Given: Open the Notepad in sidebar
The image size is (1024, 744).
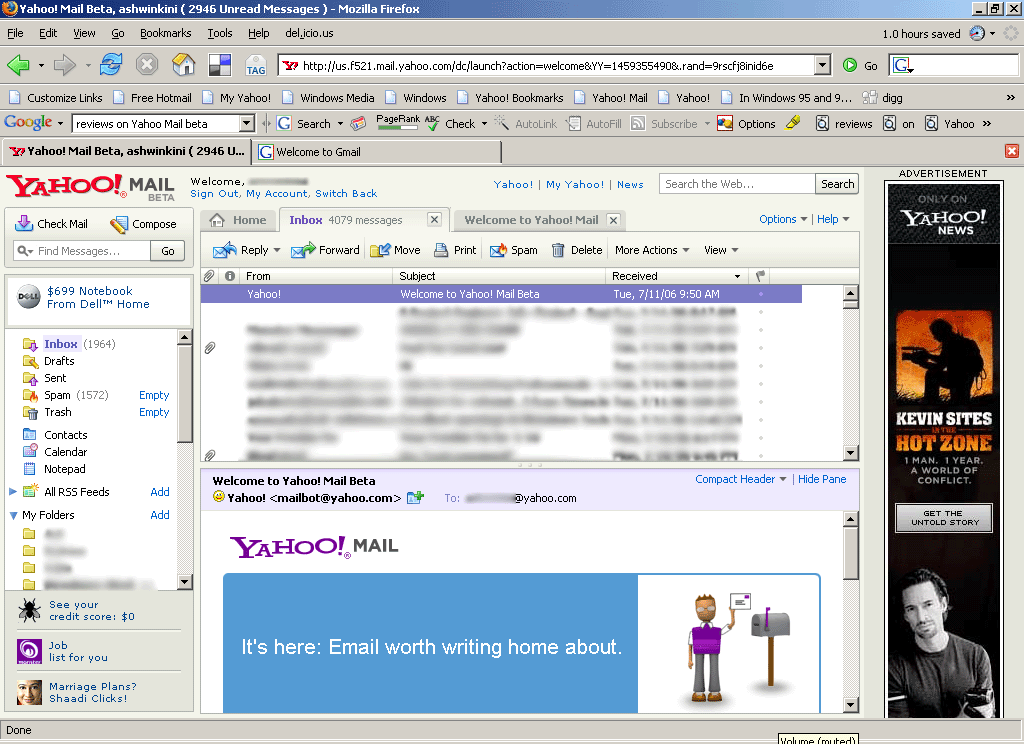Looking at the screenshot, I should pyautogui.click(x=65, y=468).
